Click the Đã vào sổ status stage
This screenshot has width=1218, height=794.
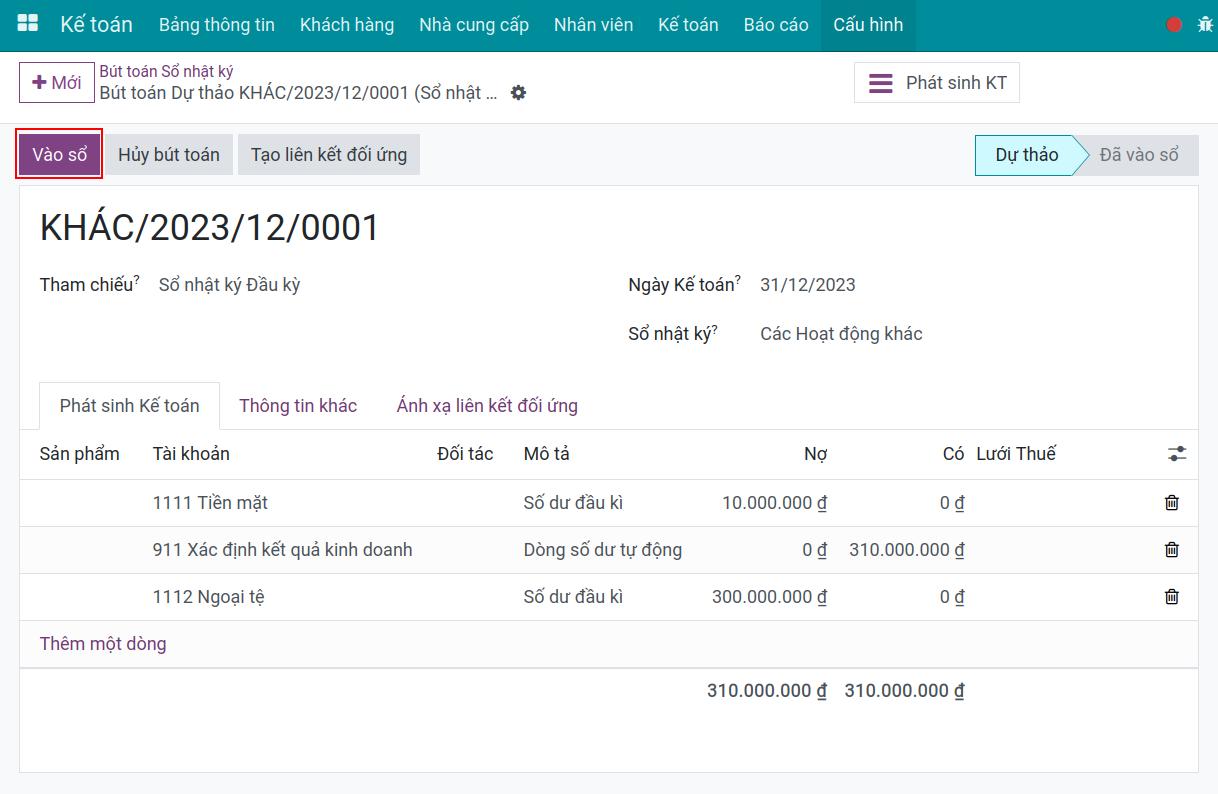coord(1140,155)
